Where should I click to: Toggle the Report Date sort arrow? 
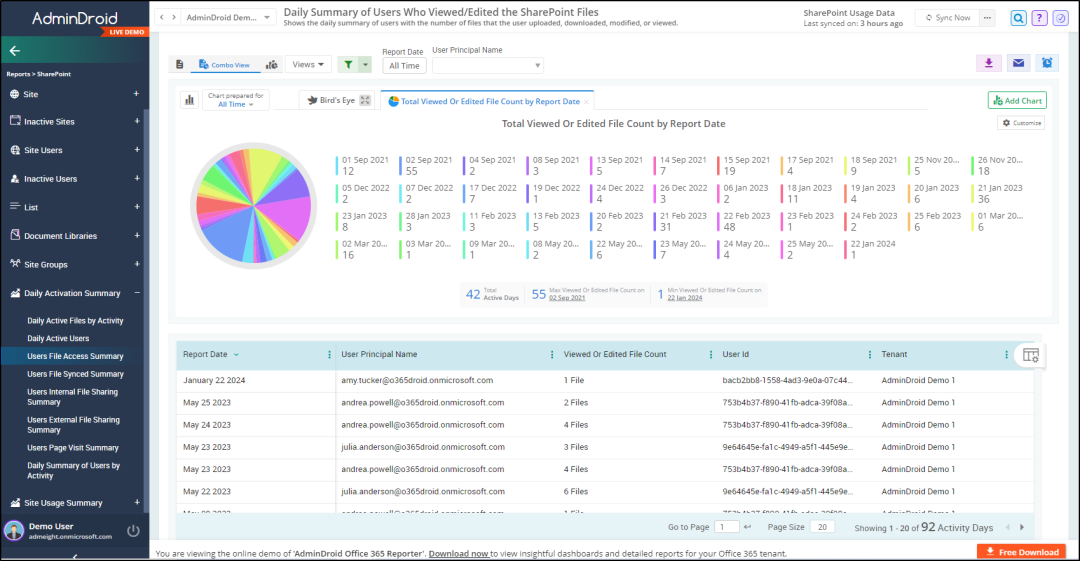click(x=236, y=355)
